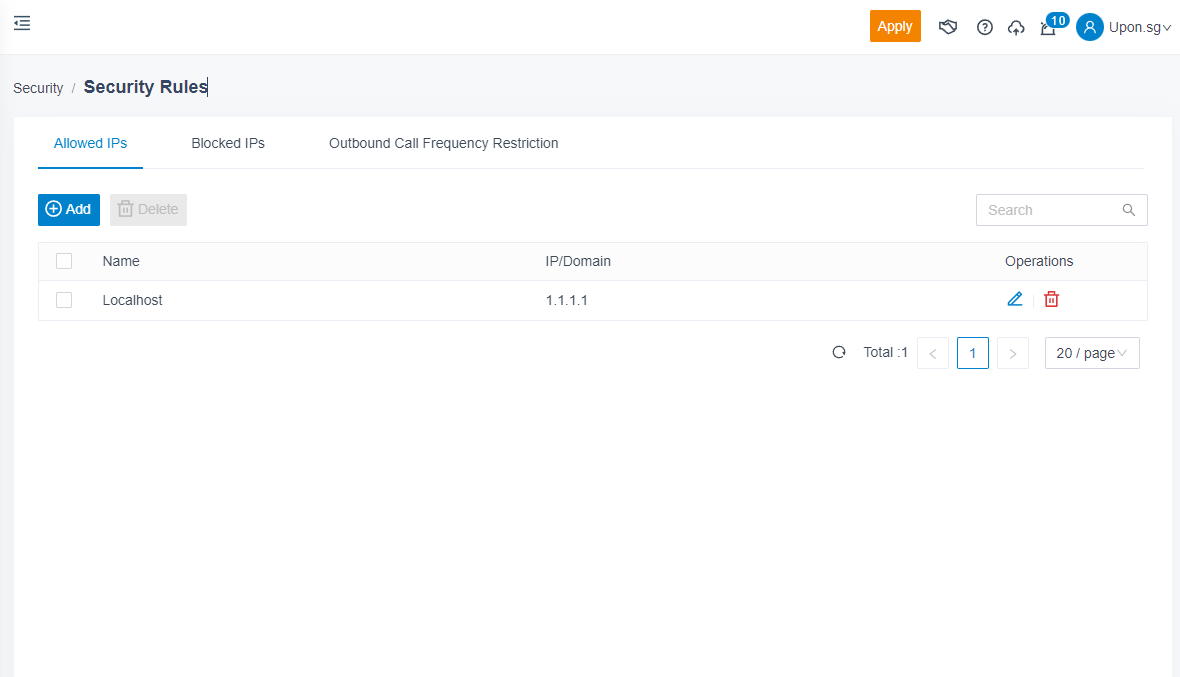Delete Localhost rule with red trash icon
The width and height of the screenshot is (1180, 677).
(x=1051, y=299)
